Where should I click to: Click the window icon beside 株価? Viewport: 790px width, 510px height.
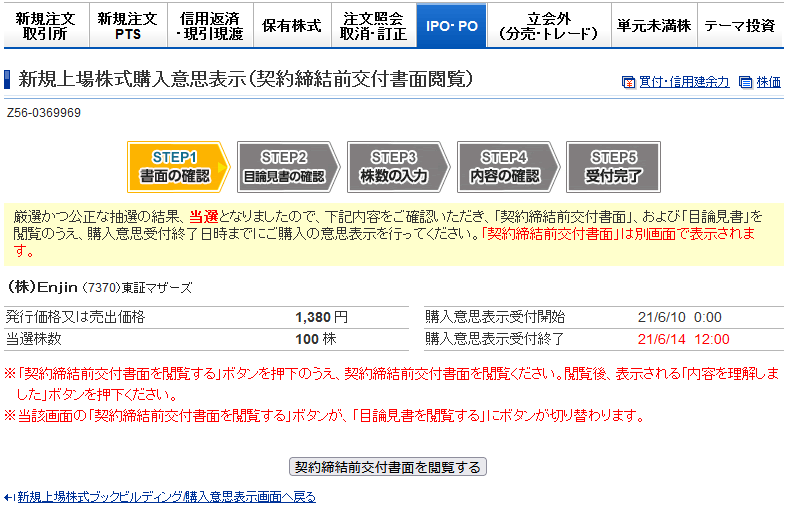[745, 83]
